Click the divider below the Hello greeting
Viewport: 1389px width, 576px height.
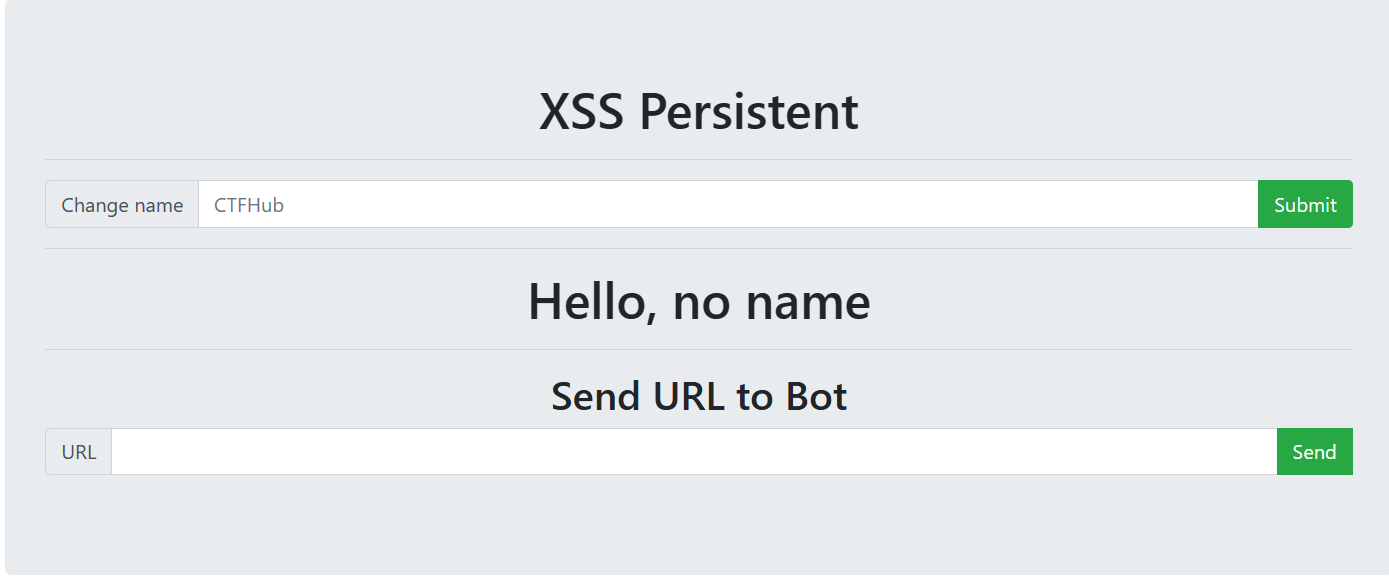tap(699, 349)
